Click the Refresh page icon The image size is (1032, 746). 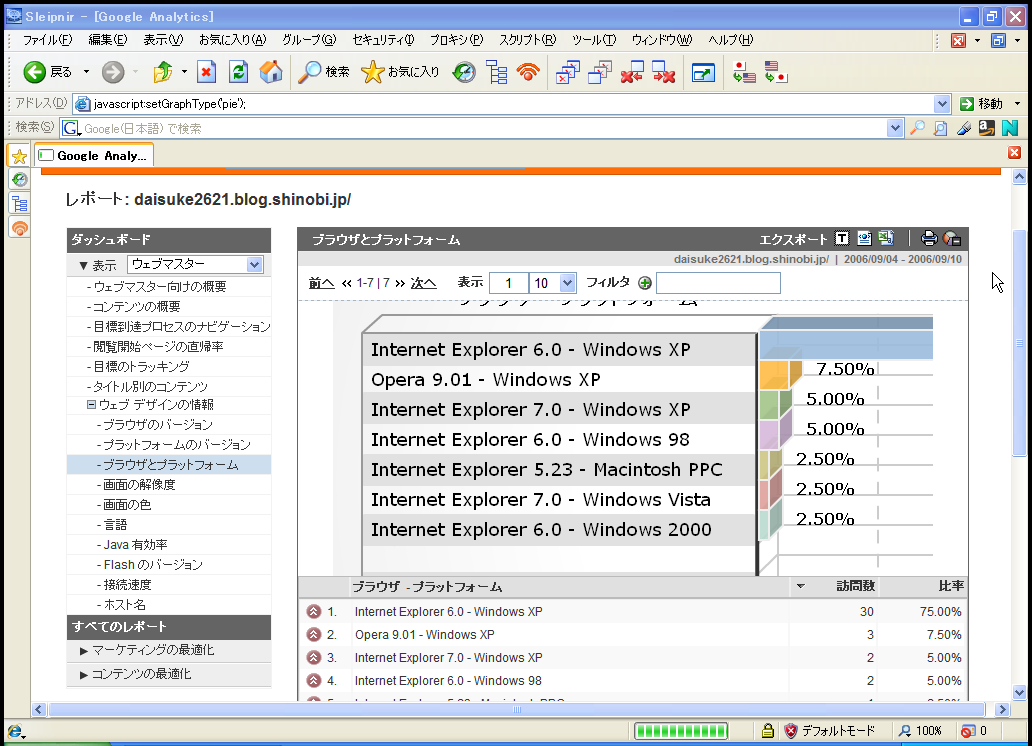tap(238, 71)
